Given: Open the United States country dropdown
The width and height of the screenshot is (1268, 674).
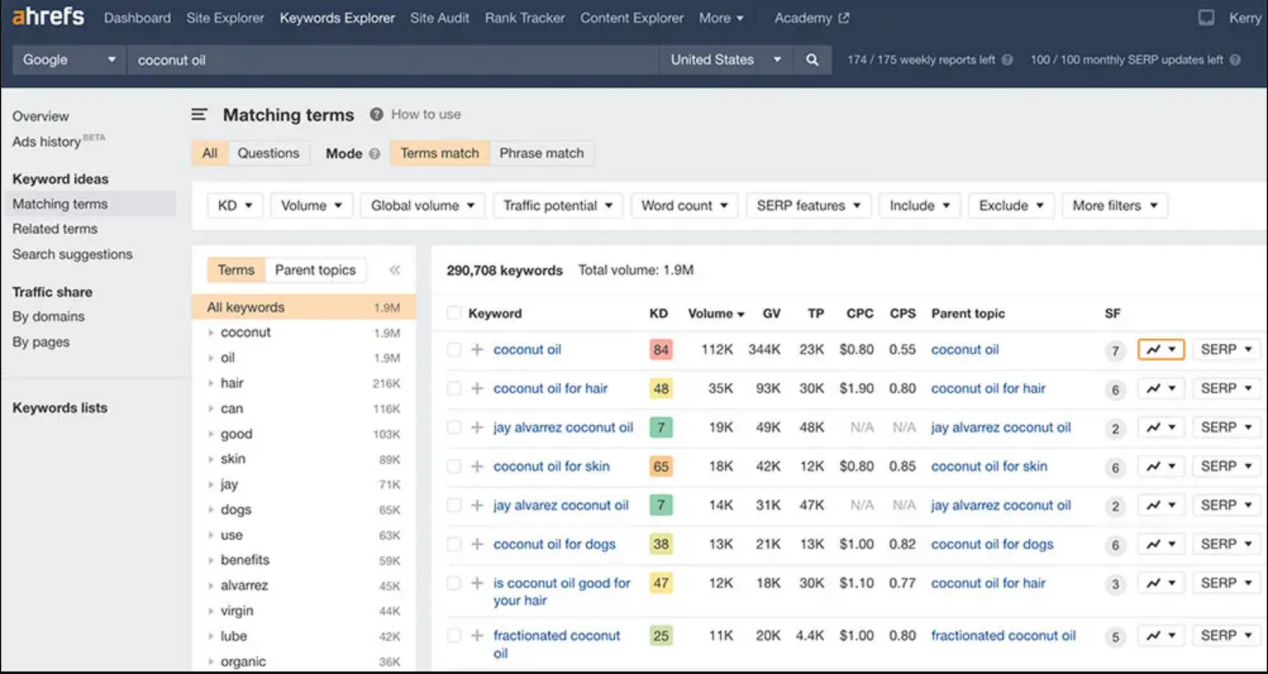Looking at the screenshot, I should (x=726, y=60).
